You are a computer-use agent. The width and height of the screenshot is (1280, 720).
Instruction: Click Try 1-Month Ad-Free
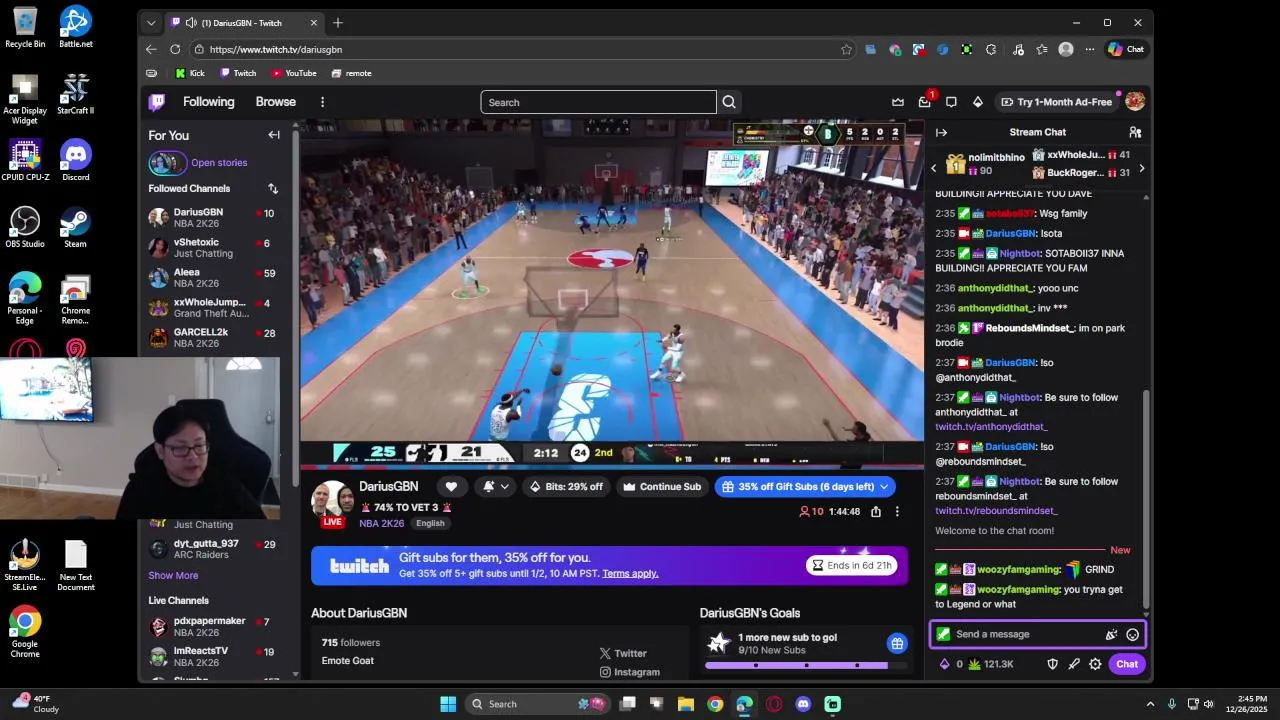[1056, 102]
